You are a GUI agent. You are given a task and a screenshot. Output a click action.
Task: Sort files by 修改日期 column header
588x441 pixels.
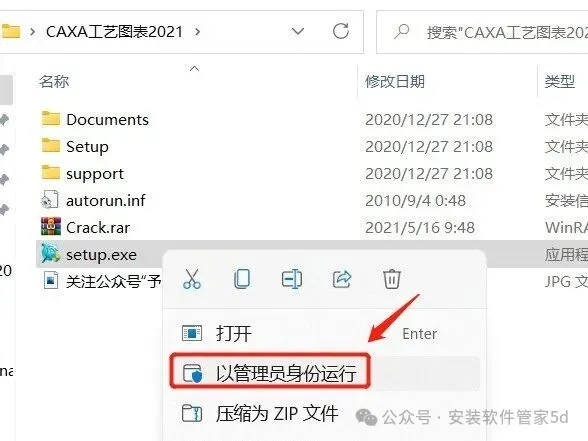(x=395, y=81)
